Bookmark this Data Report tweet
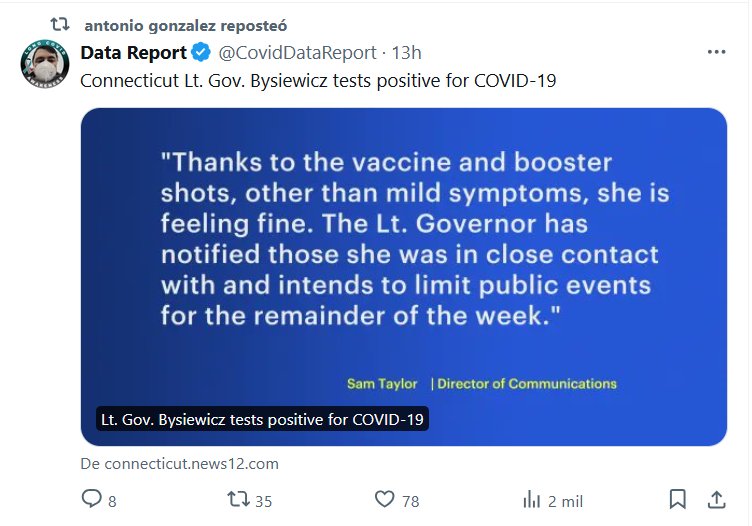 tap(677, 498)
